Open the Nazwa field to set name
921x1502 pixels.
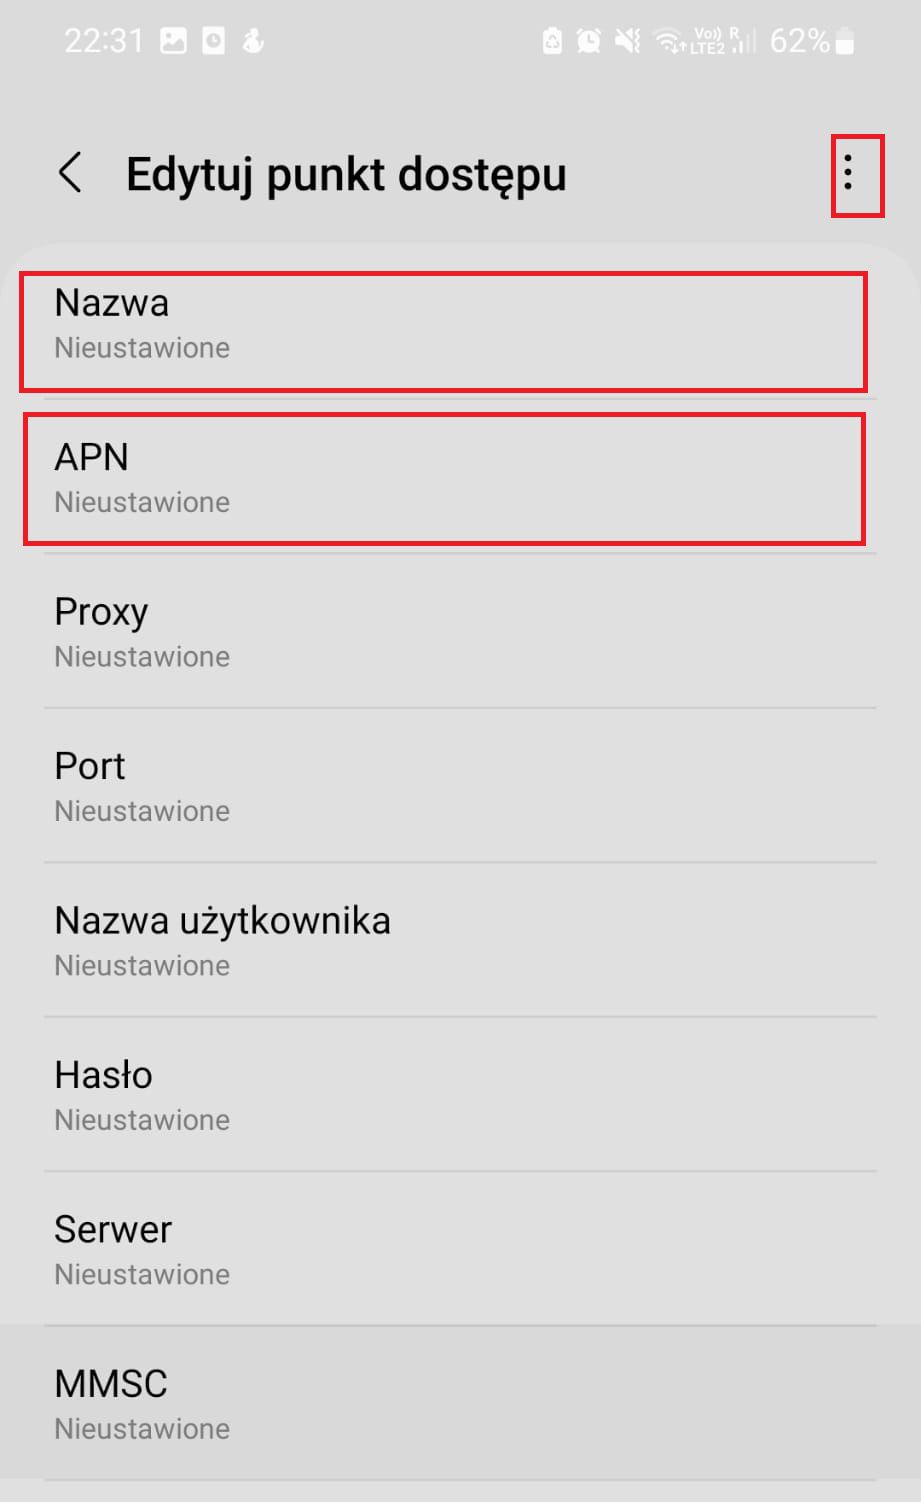(443, 324)
